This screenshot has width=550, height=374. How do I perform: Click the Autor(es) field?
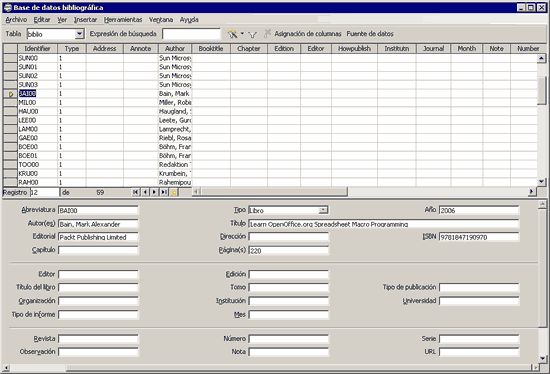98,224
